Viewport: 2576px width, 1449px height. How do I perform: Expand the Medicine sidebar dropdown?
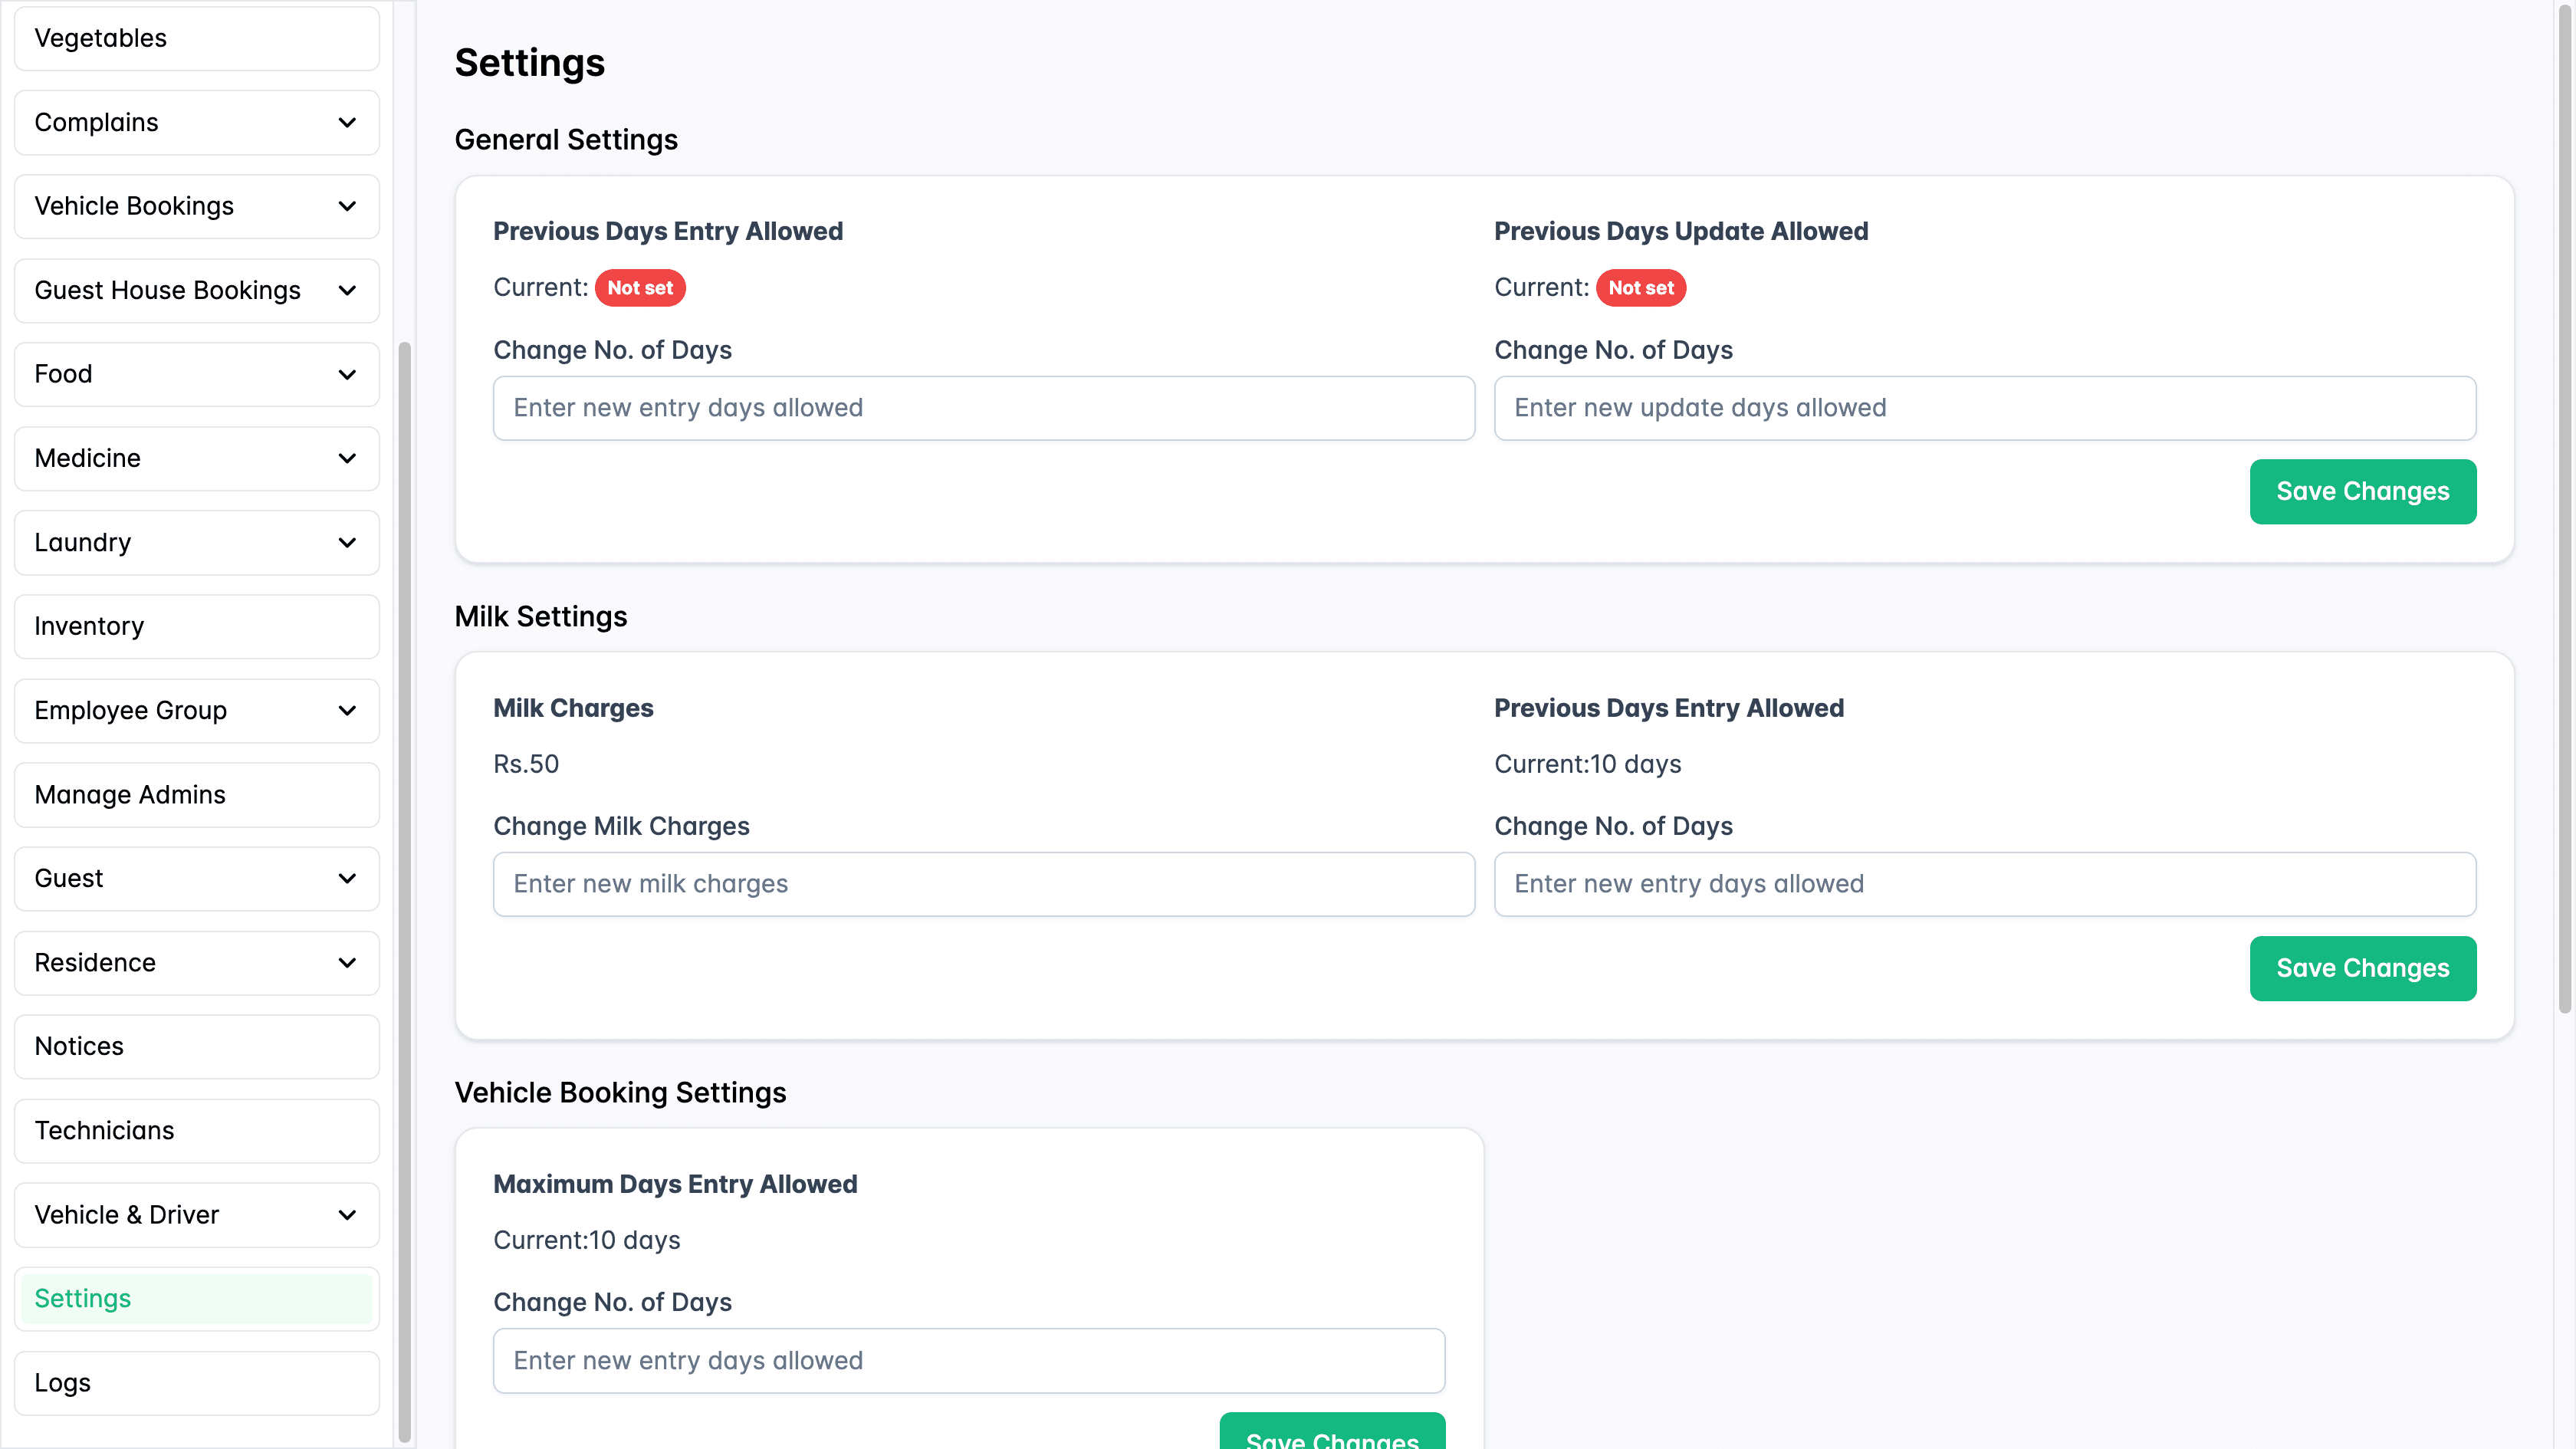click(x=347, y=458)
